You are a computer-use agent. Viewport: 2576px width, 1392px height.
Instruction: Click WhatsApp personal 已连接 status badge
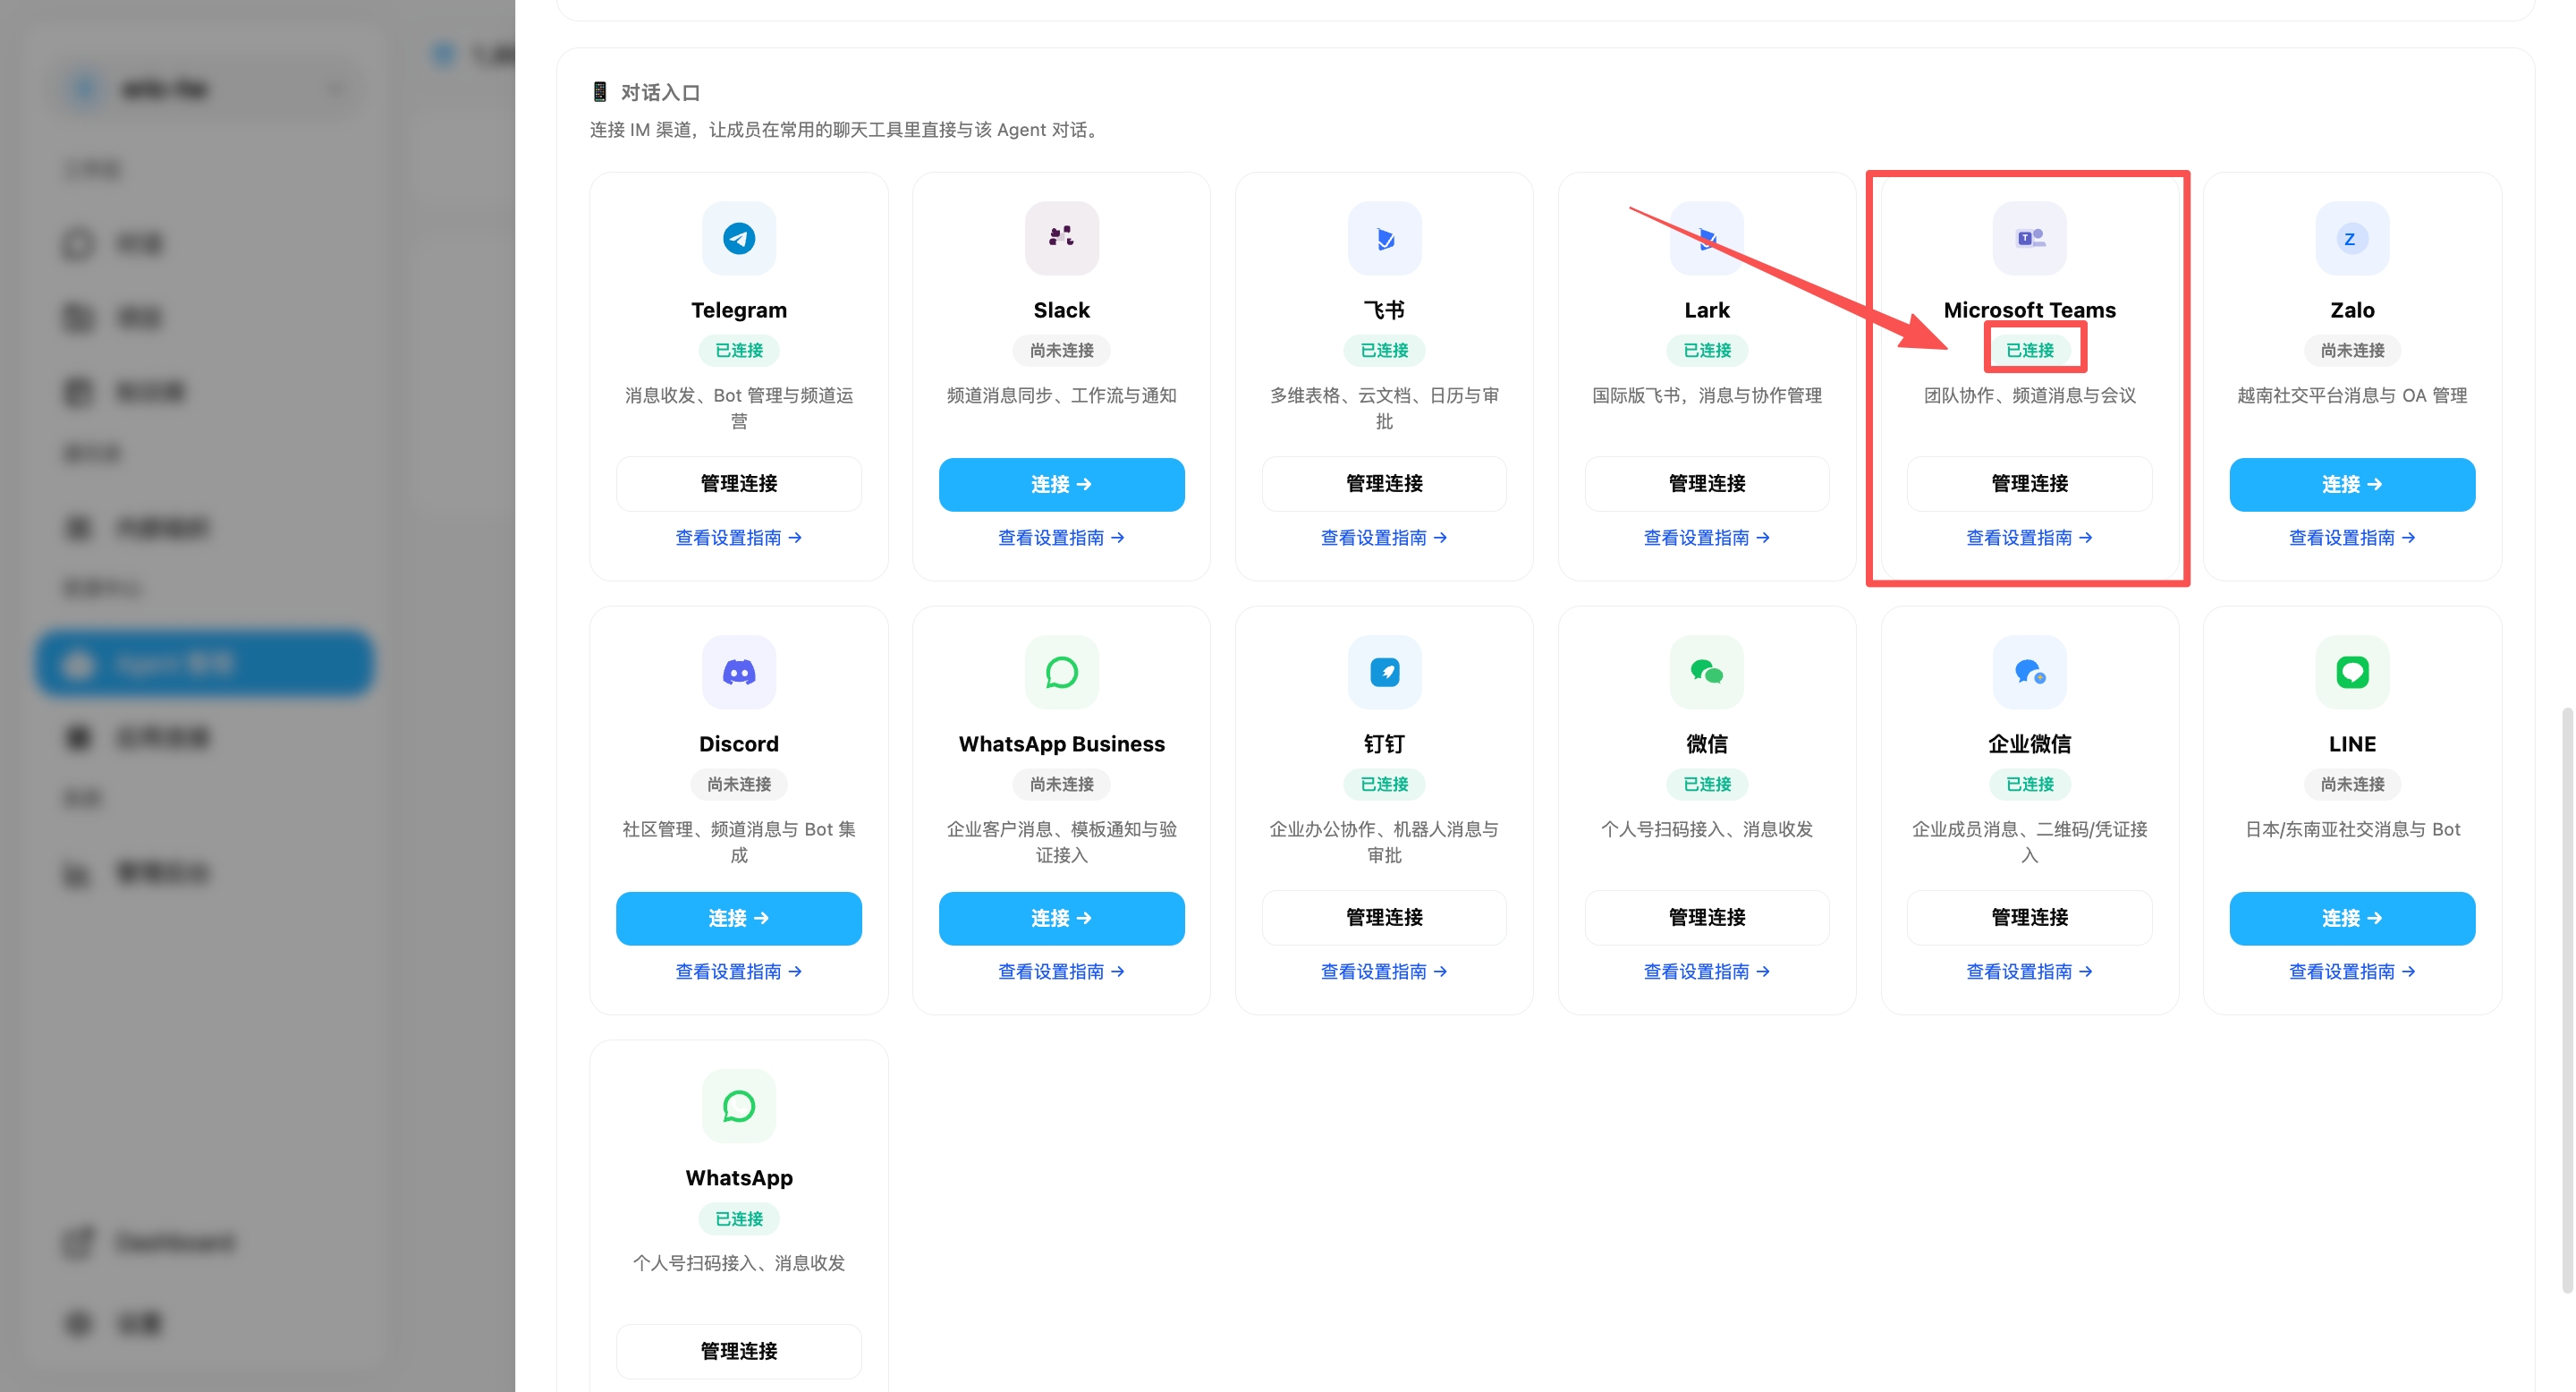tap(739, 1219)
